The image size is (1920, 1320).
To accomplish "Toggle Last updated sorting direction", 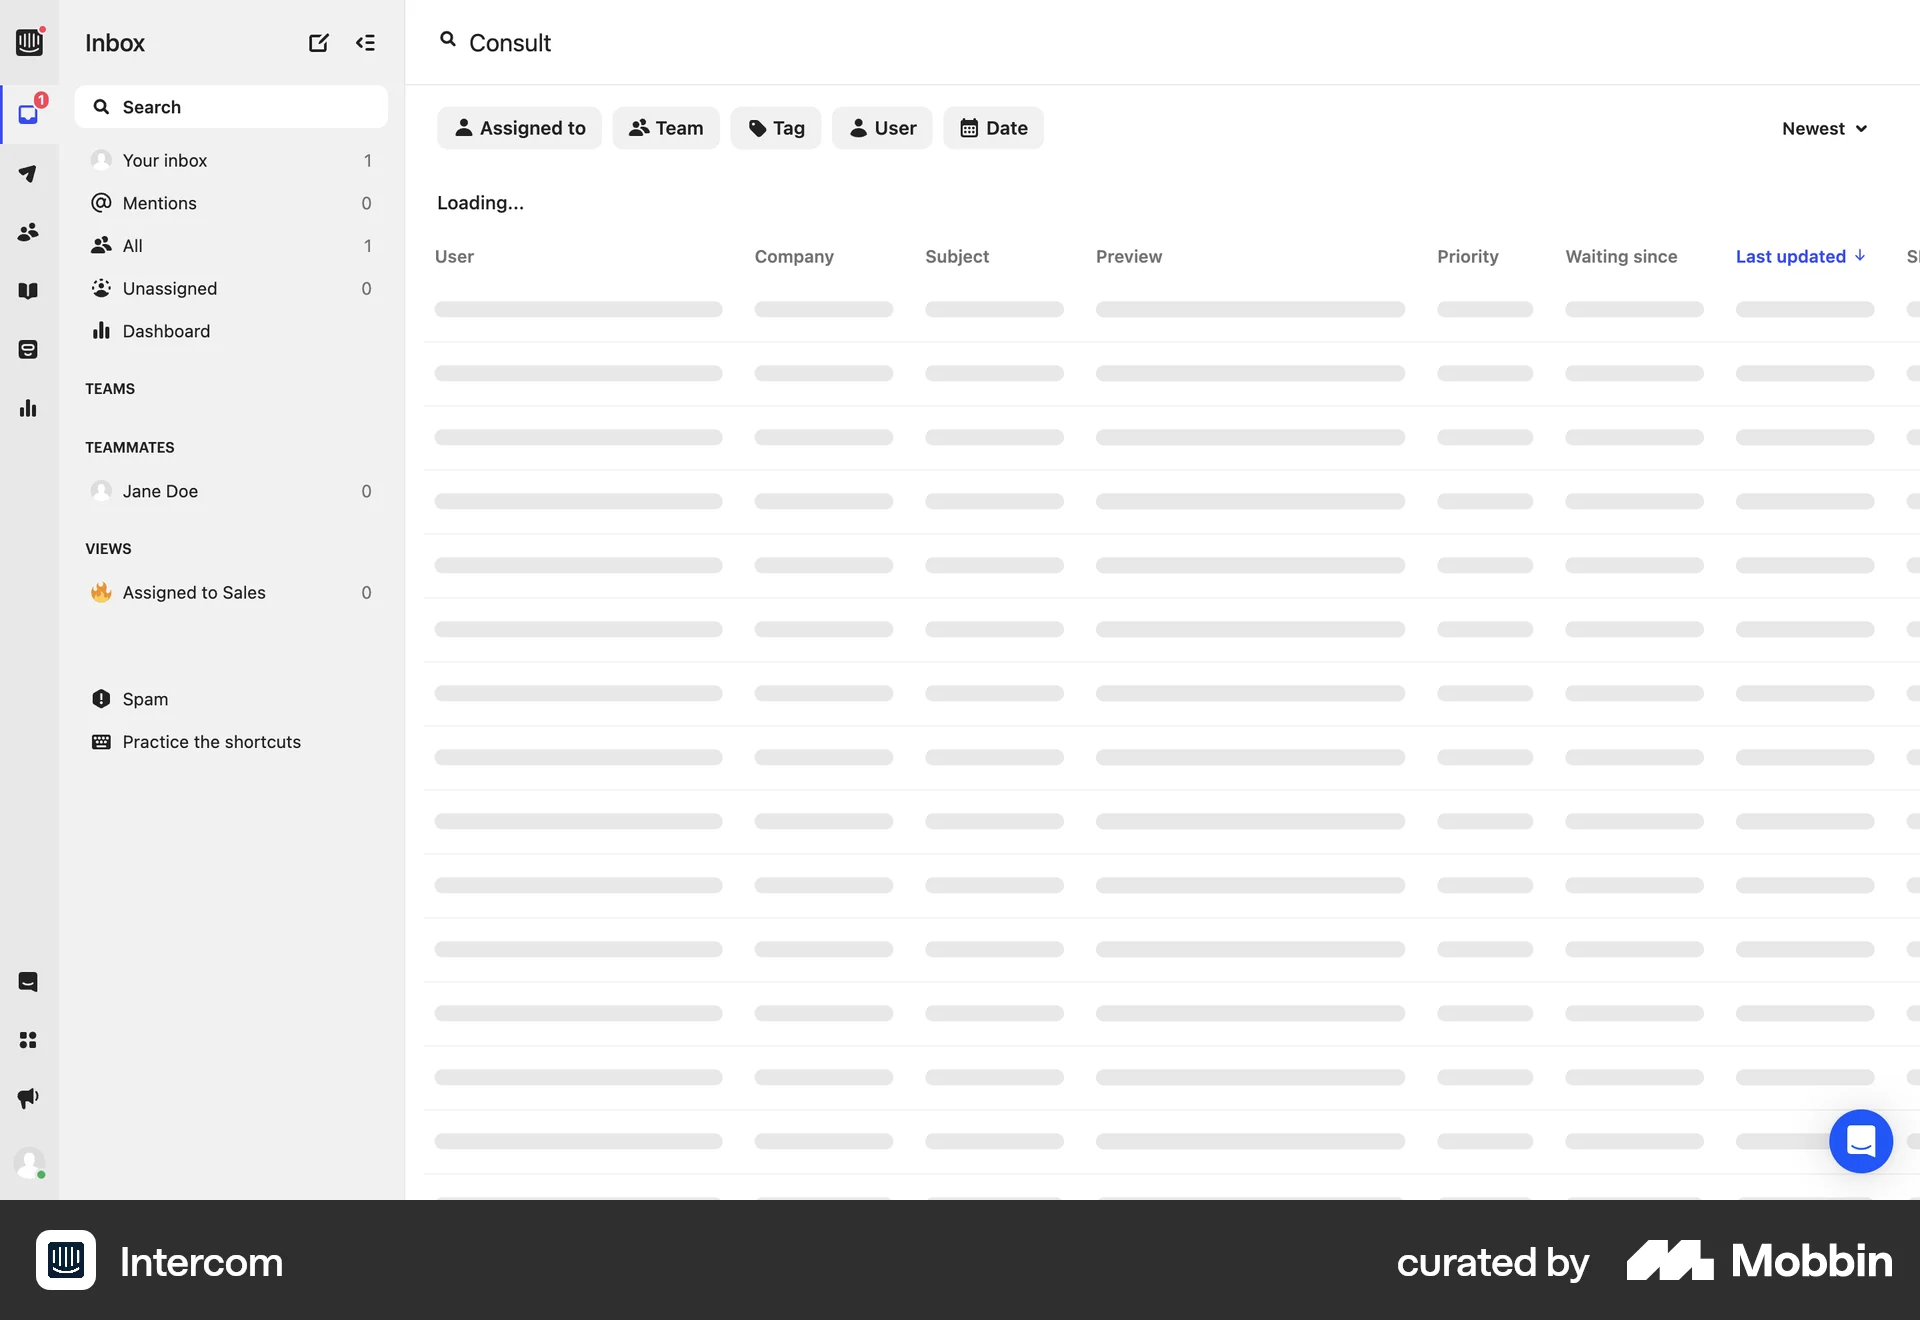I will pyautogui.click(x=1800, y=256).
